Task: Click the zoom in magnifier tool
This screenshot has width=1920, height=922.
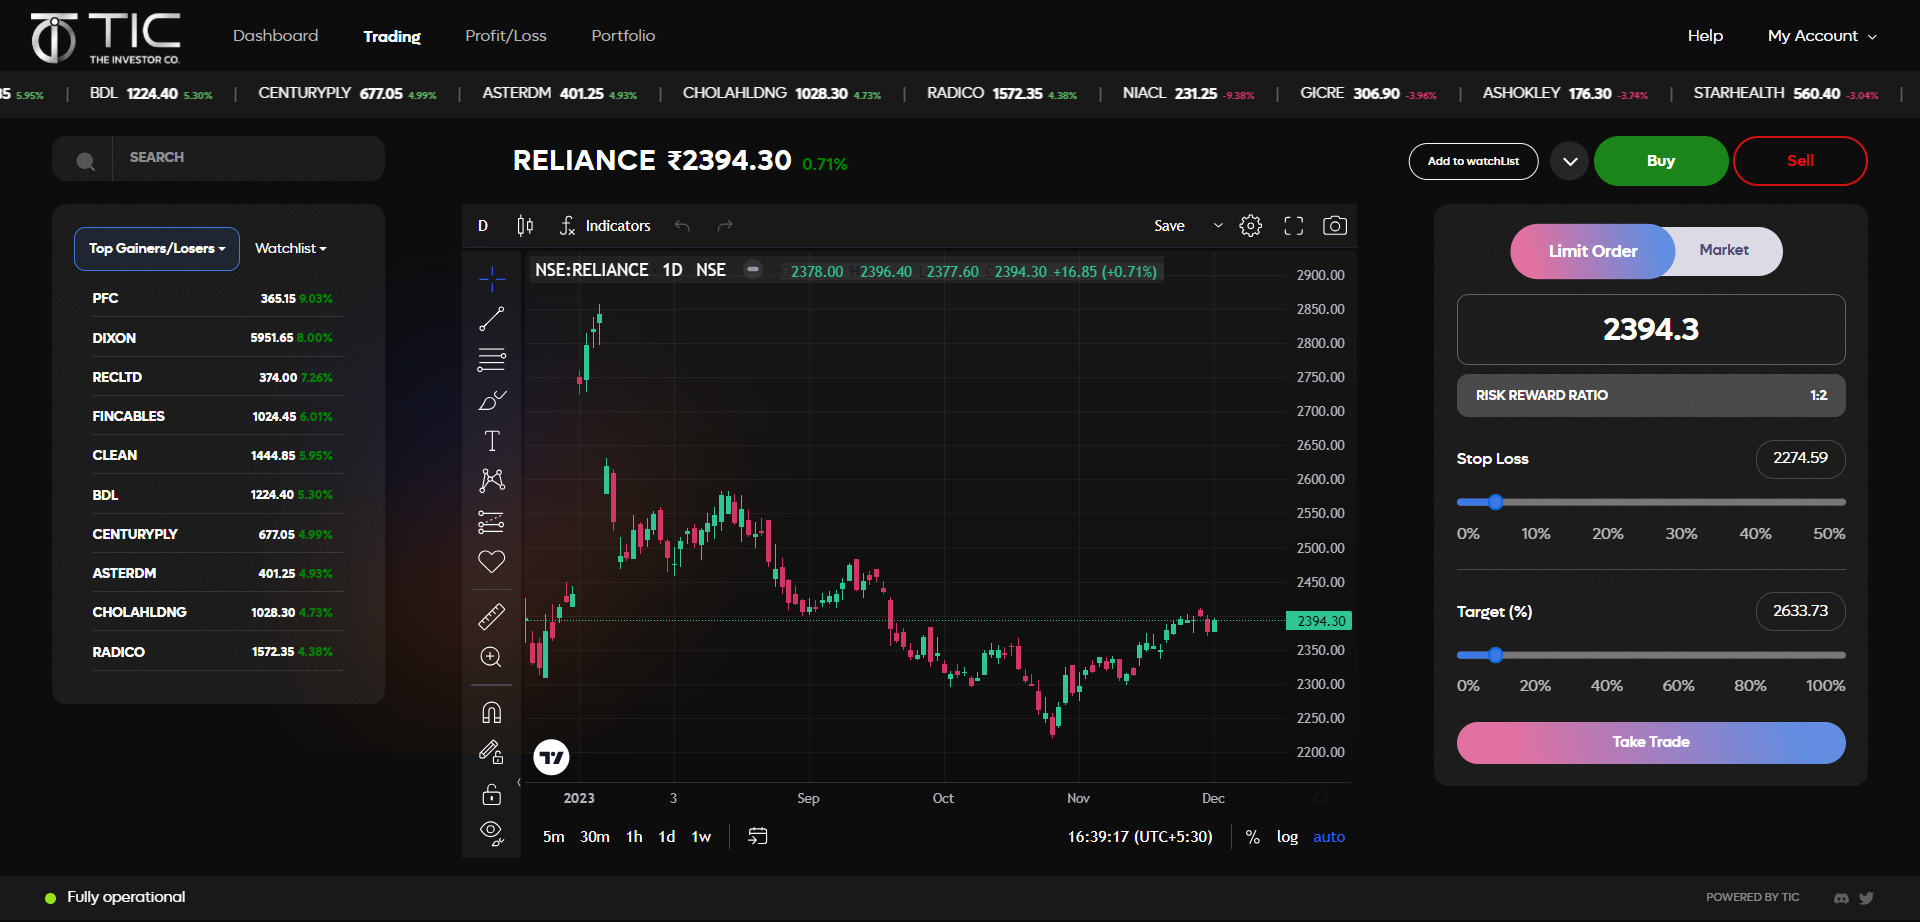Action: click(x=491, y=657)
